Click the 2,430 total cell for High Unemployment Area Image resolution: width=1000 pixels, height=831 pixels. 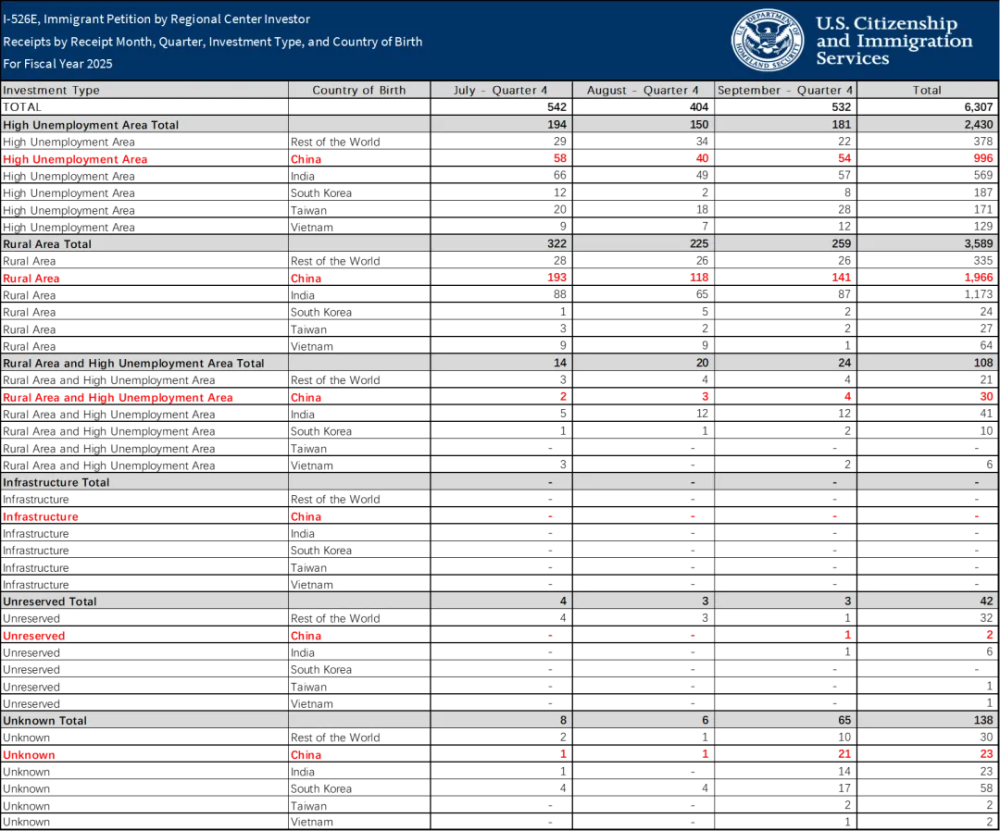[x=975, y=125]
